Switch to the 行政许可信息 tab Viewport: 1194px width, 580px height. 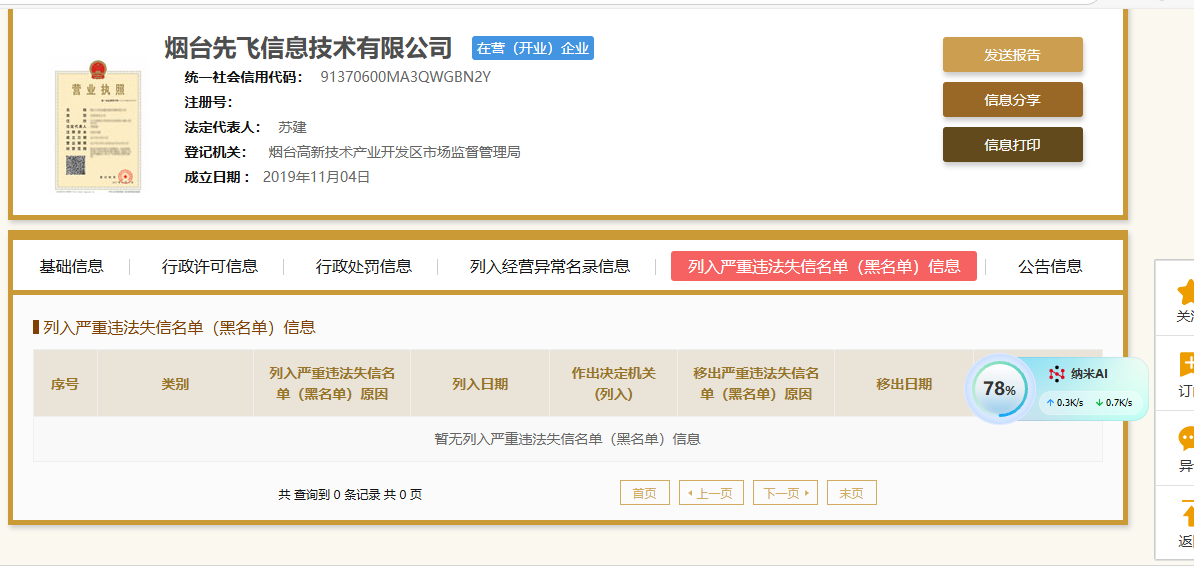pyautogui.click(x=209, y=266)
